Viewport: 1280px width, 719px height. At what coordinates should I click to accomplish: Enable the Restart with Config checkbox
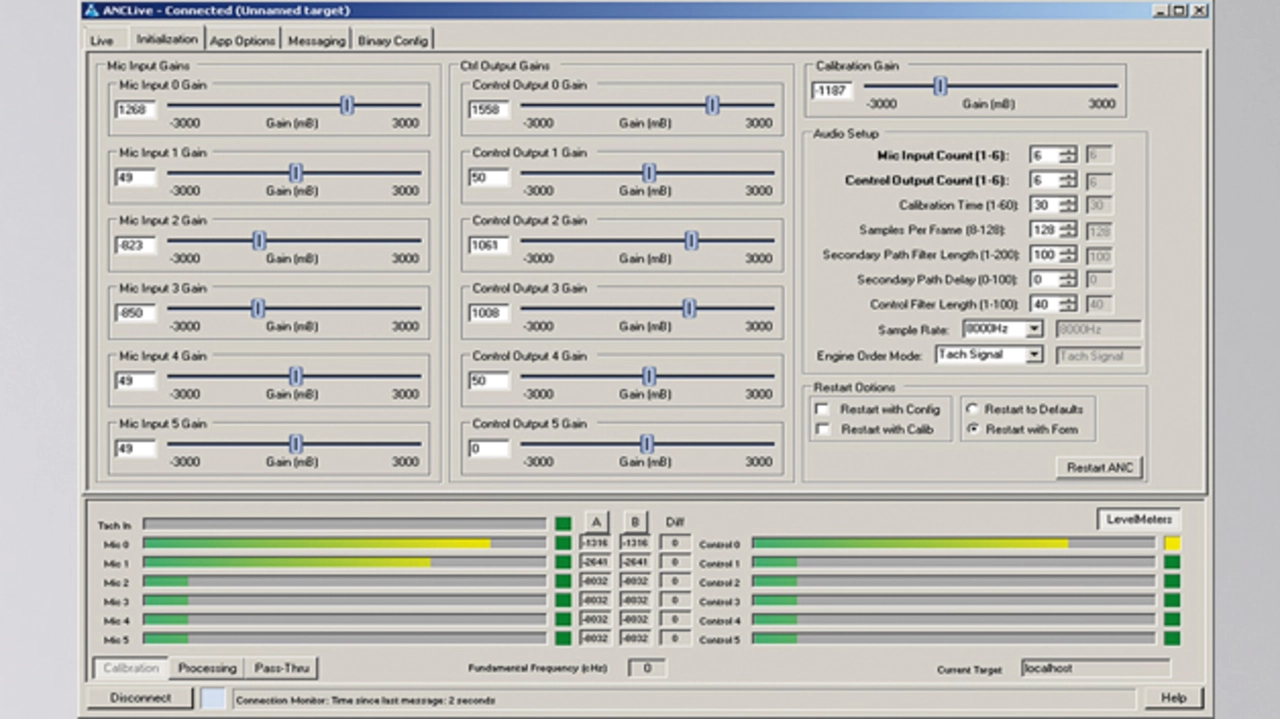[822, 409]
